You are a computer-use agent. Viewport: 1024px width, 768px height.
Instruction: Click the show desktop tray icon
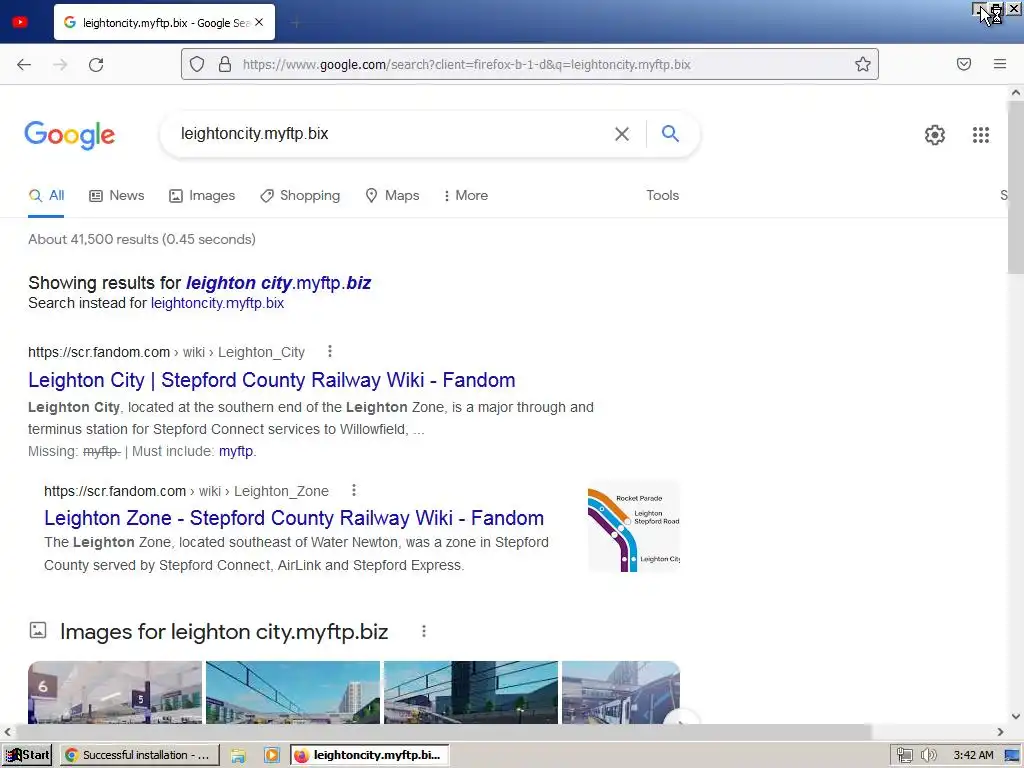(x=1012, y=756)
